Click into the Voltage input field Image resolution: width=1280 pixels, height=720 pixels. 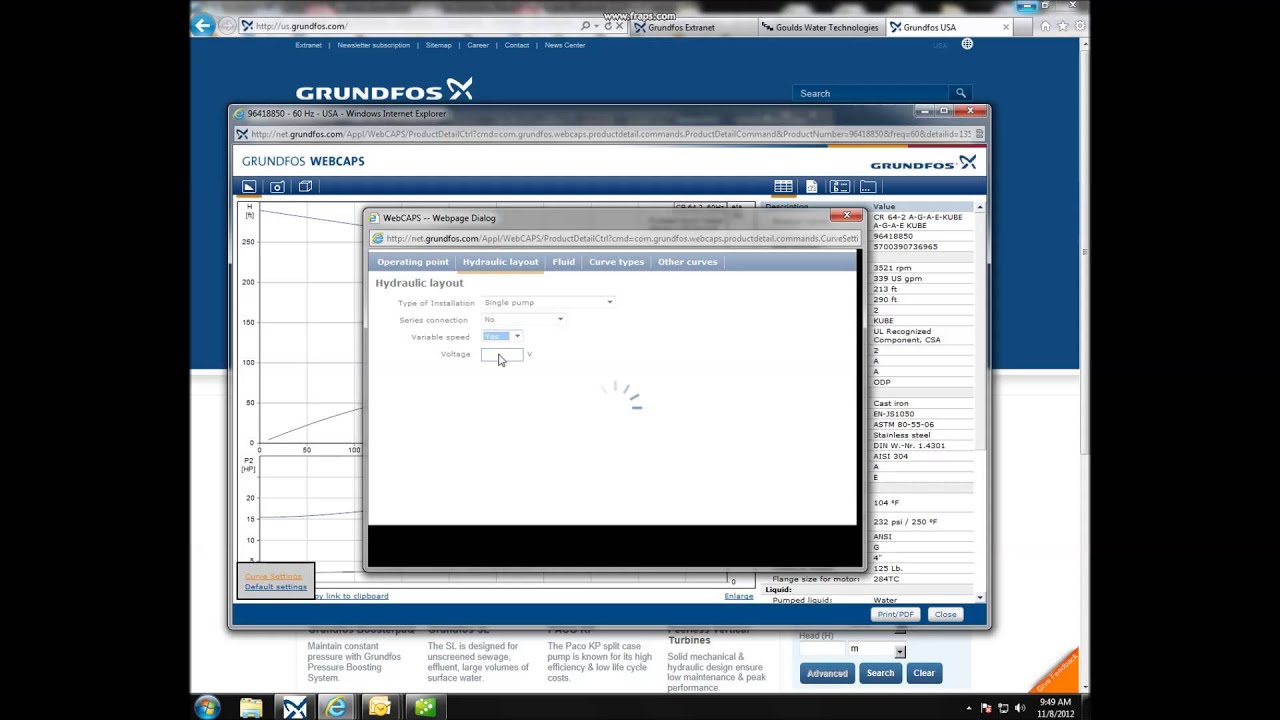tap(502, 354)
